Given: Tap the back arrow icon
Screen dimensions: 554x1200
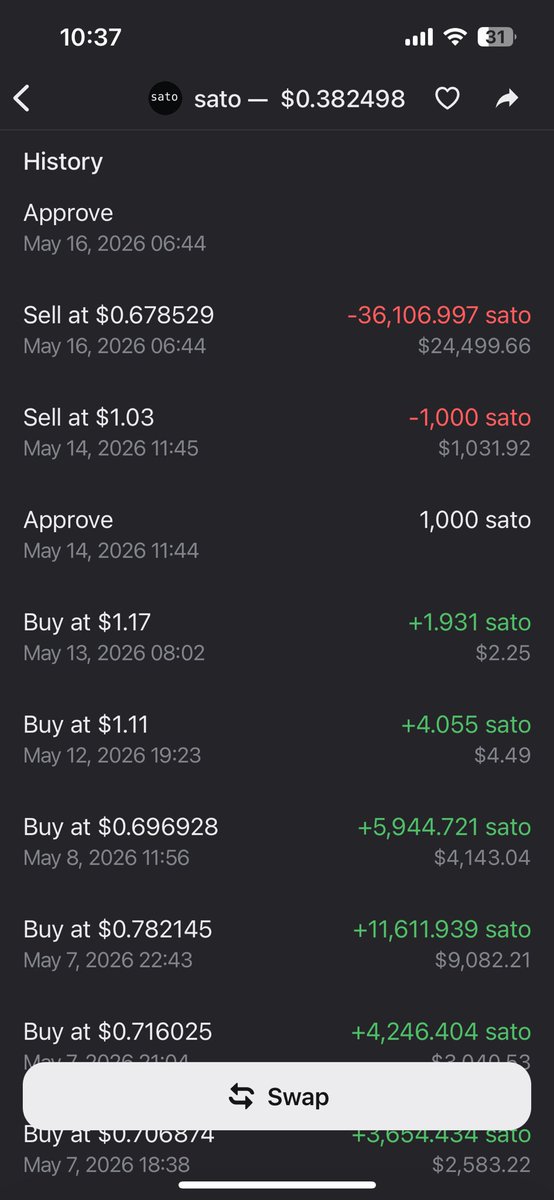Looking at the screenshot, I should 22,98.
